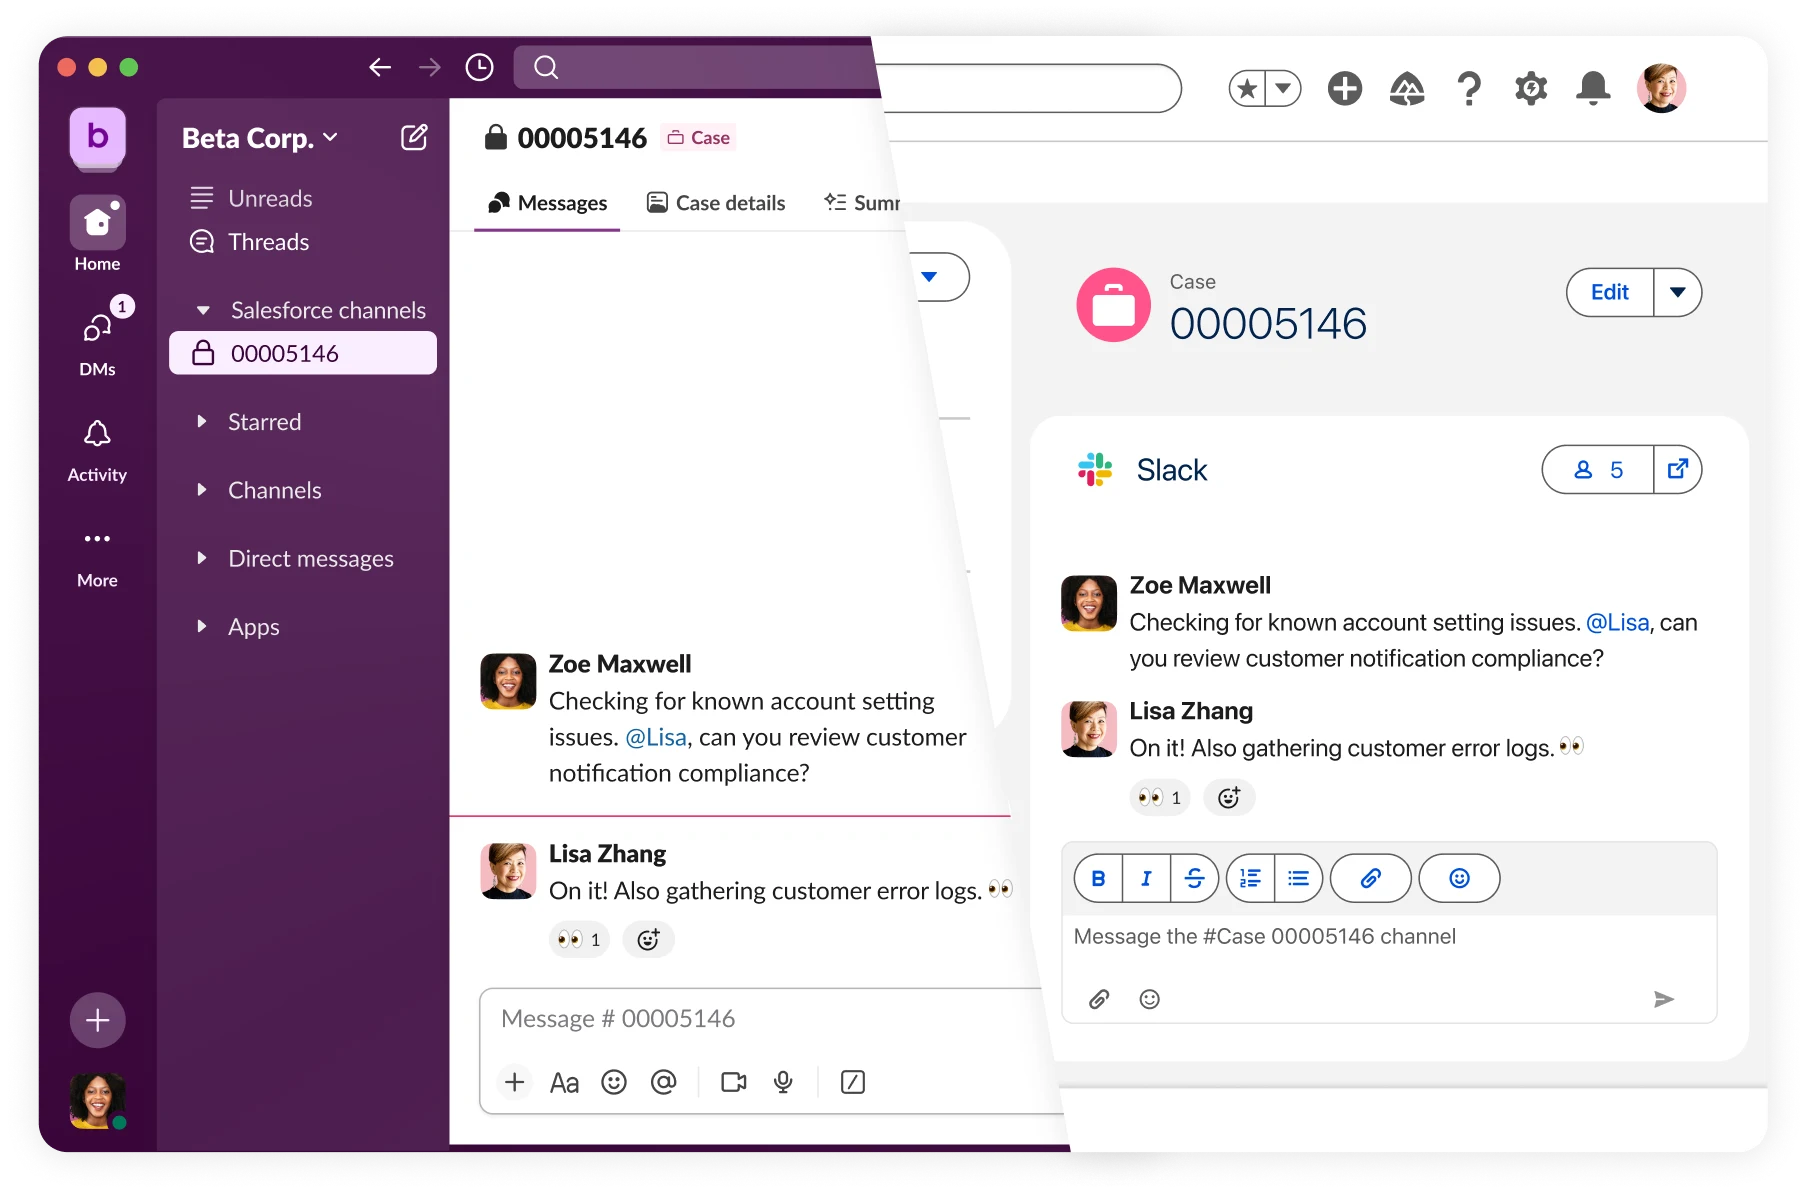1808x1194 pixels.
Task: Click the compose new message icon
Action: coord(414,137)
